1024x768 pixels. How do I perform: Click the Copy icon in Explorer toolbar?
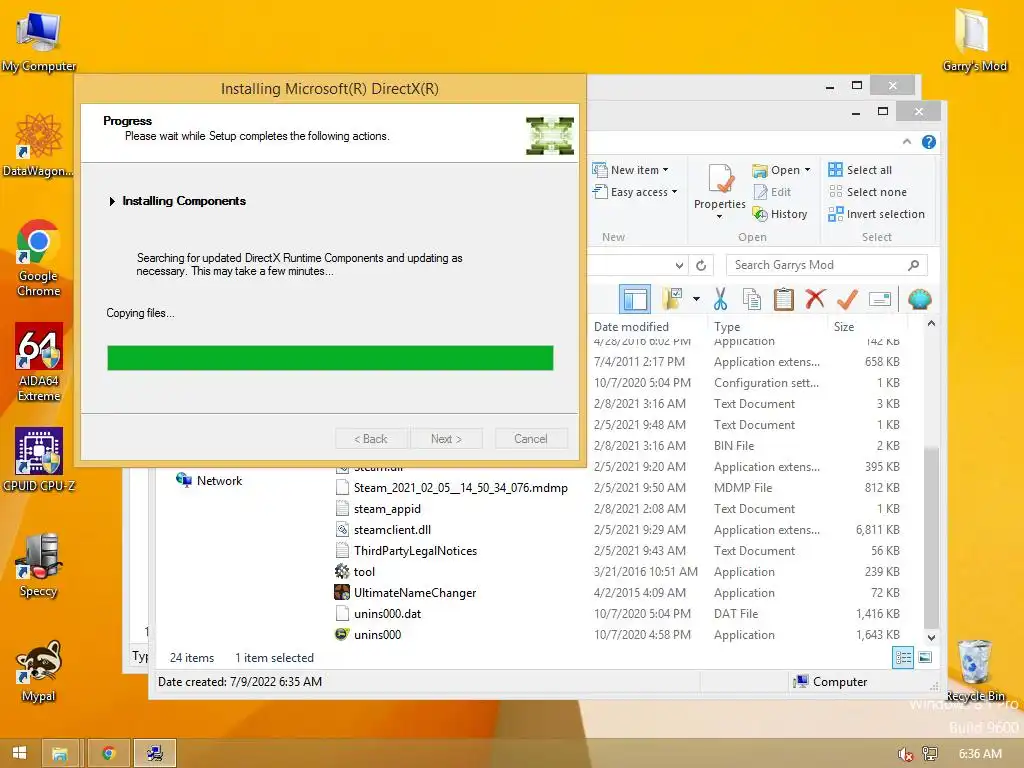pyautogui.click(x=752, y=299)
